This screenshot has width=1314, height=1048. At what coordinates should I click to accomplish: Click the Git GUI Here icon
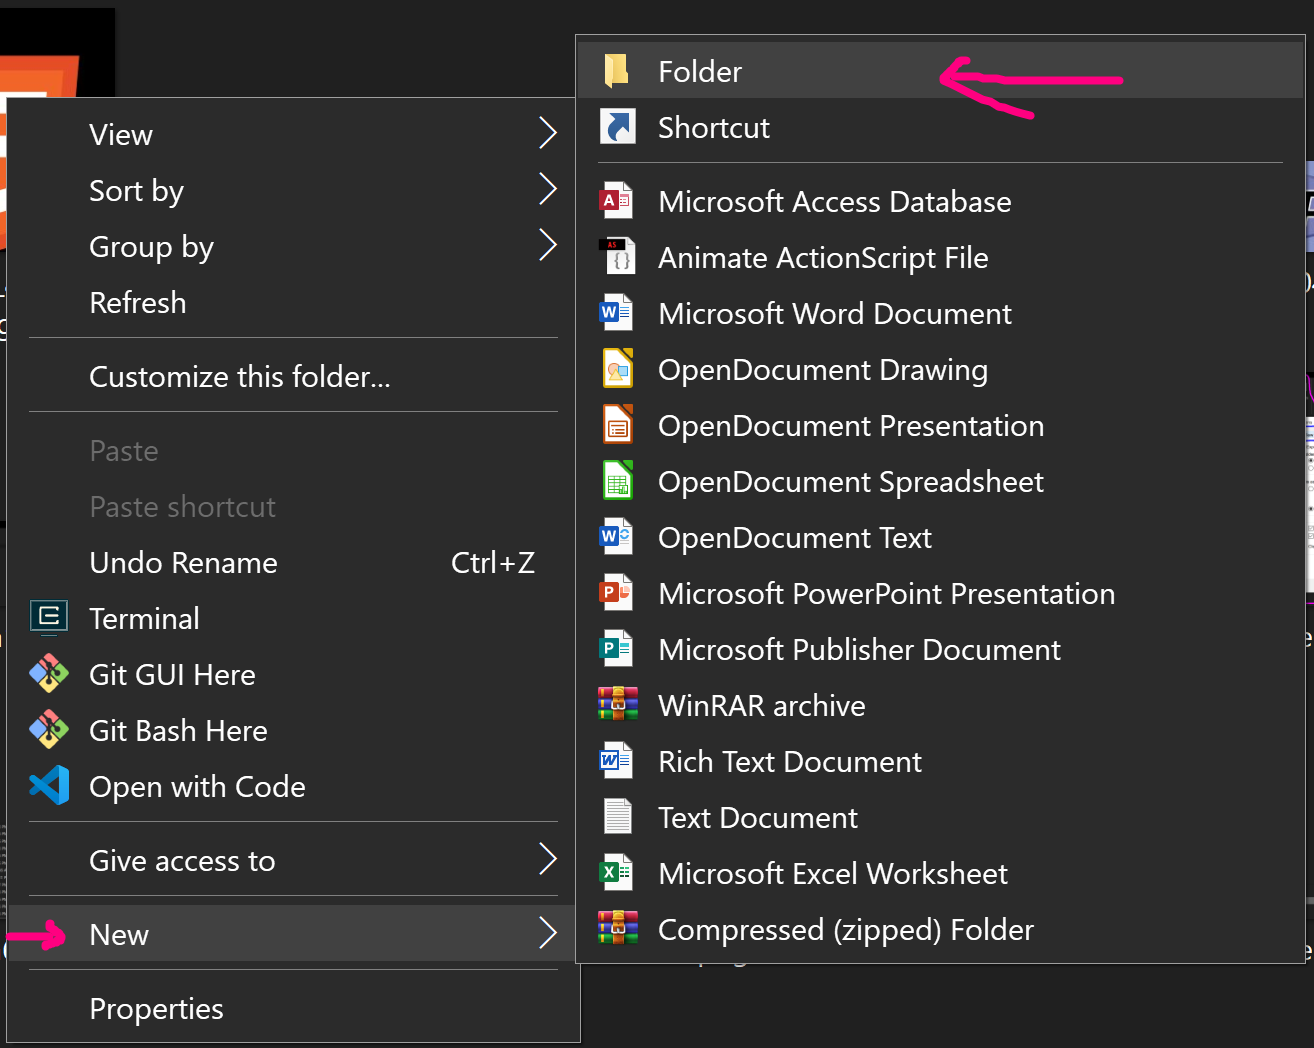[x=48, y=674]
